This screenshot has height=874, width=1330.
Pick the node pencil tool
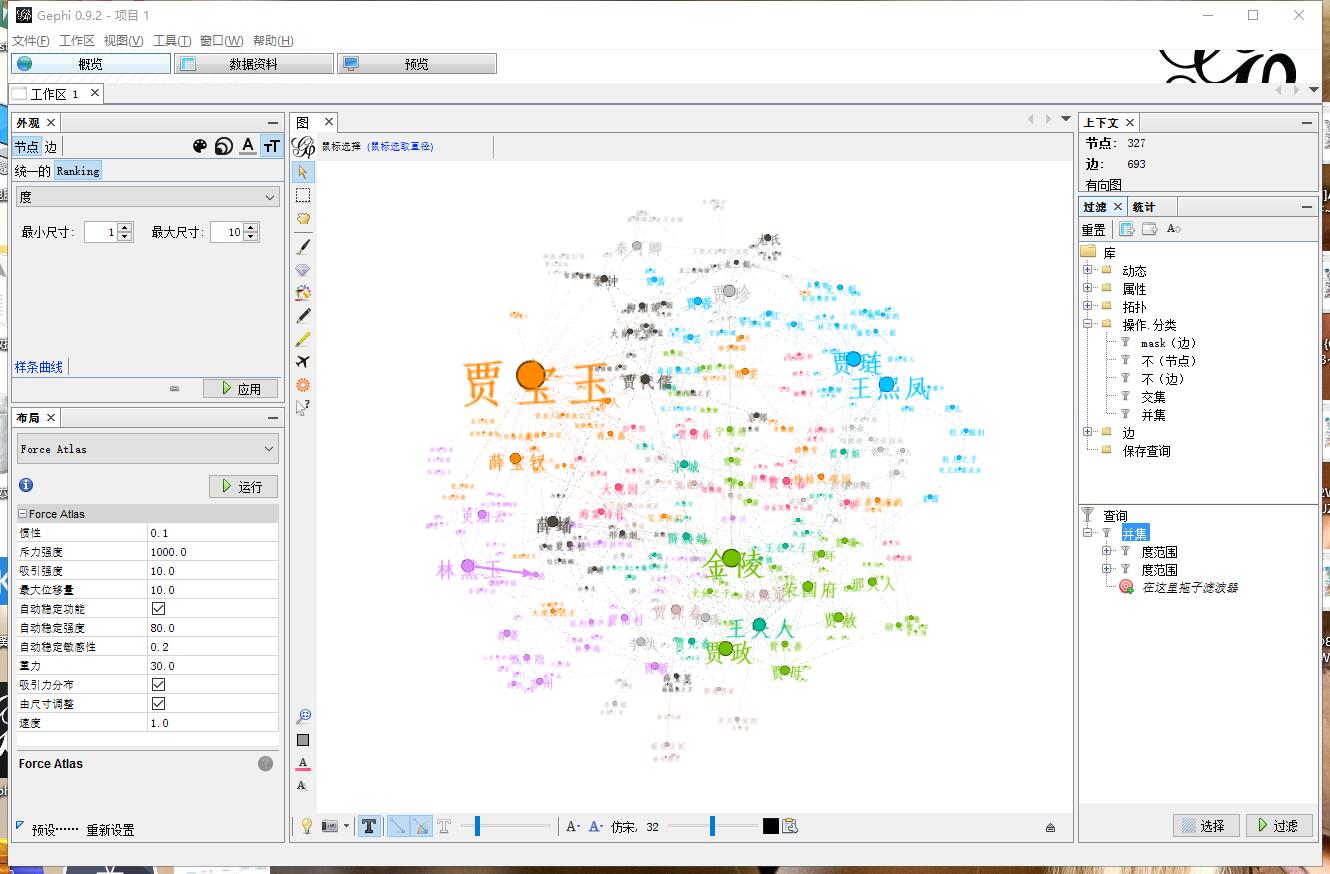pos(303,316)
